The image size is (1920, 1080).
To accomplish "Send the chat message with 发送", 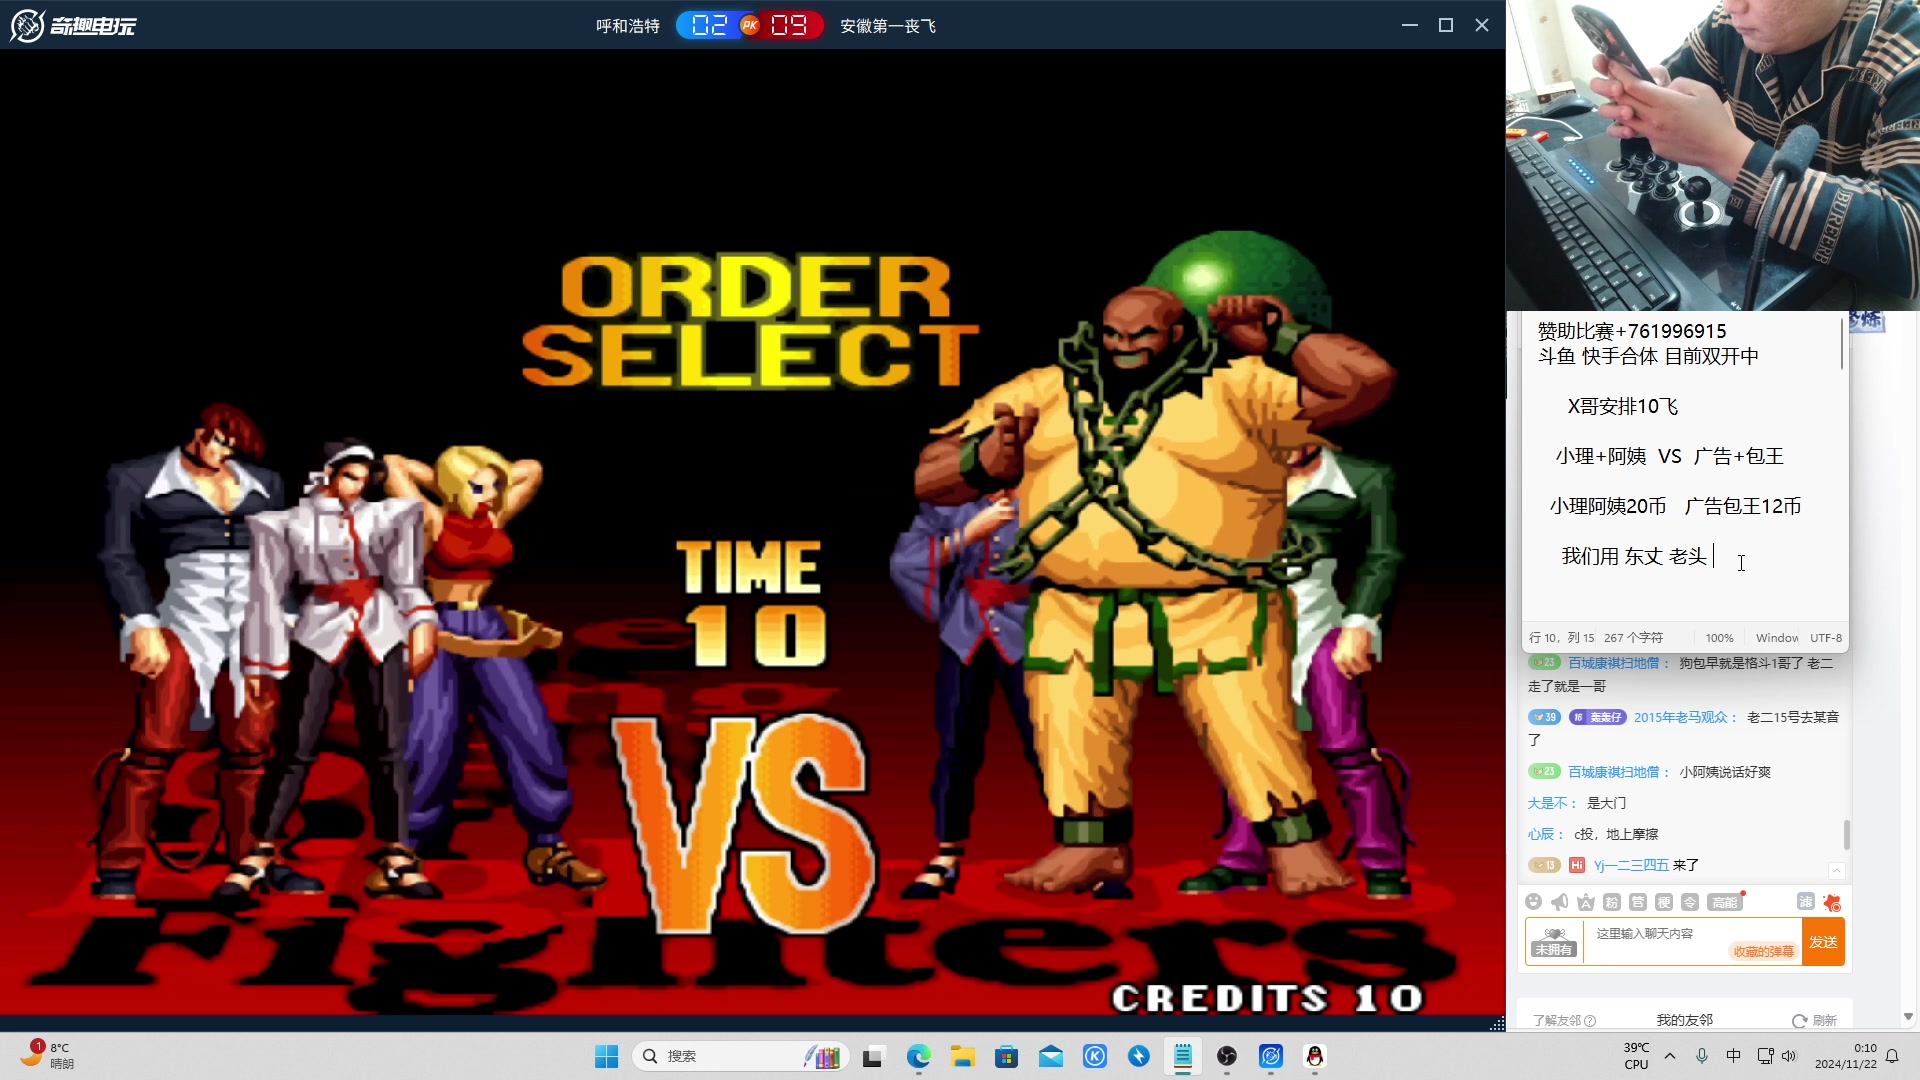I will click(x=1823, y=942).
